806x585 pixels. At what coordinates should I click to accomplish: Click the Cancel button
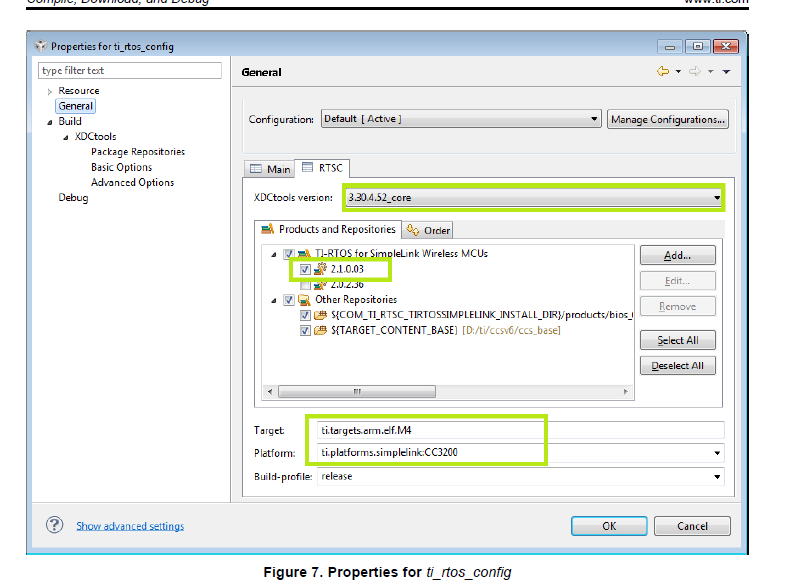(x=692, y=526)
